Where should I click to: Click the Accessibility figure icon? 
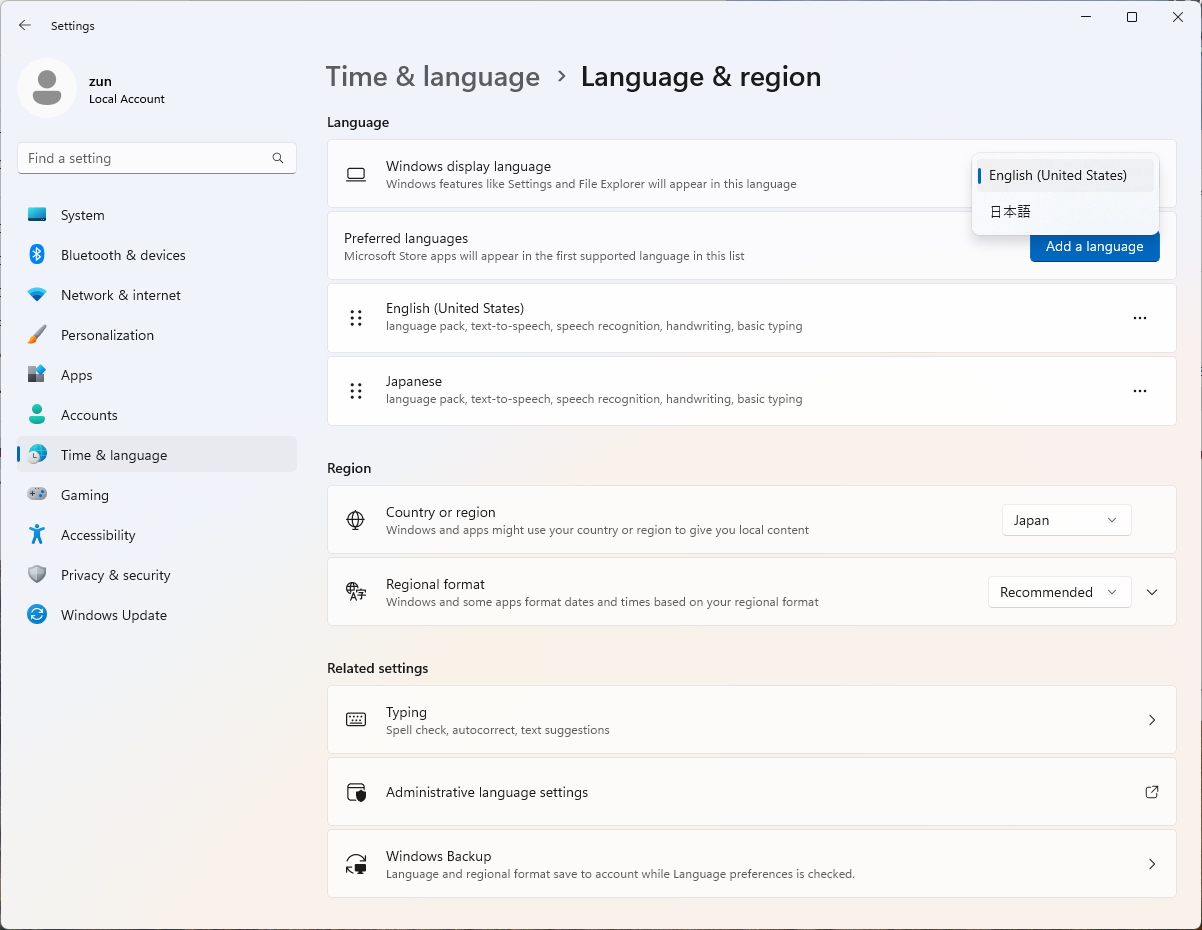(37, 535)
